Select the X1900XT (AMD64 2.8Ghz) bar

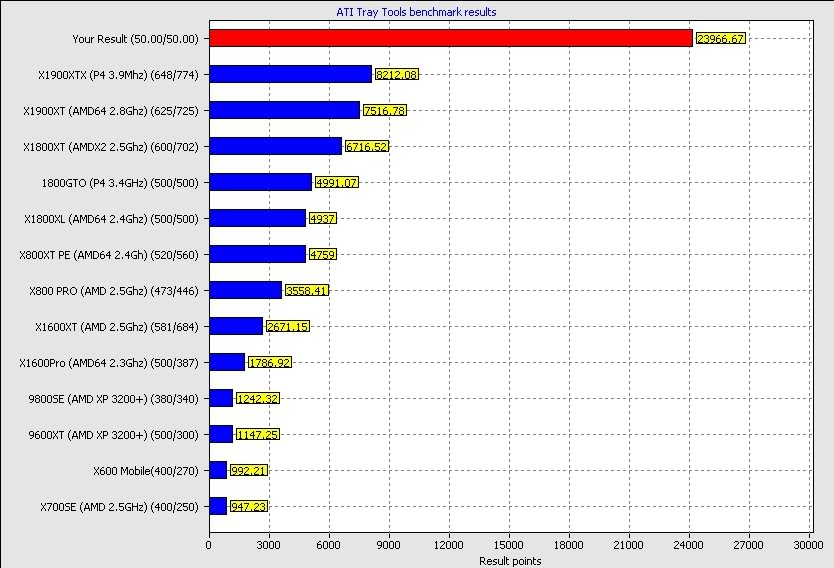284,110
